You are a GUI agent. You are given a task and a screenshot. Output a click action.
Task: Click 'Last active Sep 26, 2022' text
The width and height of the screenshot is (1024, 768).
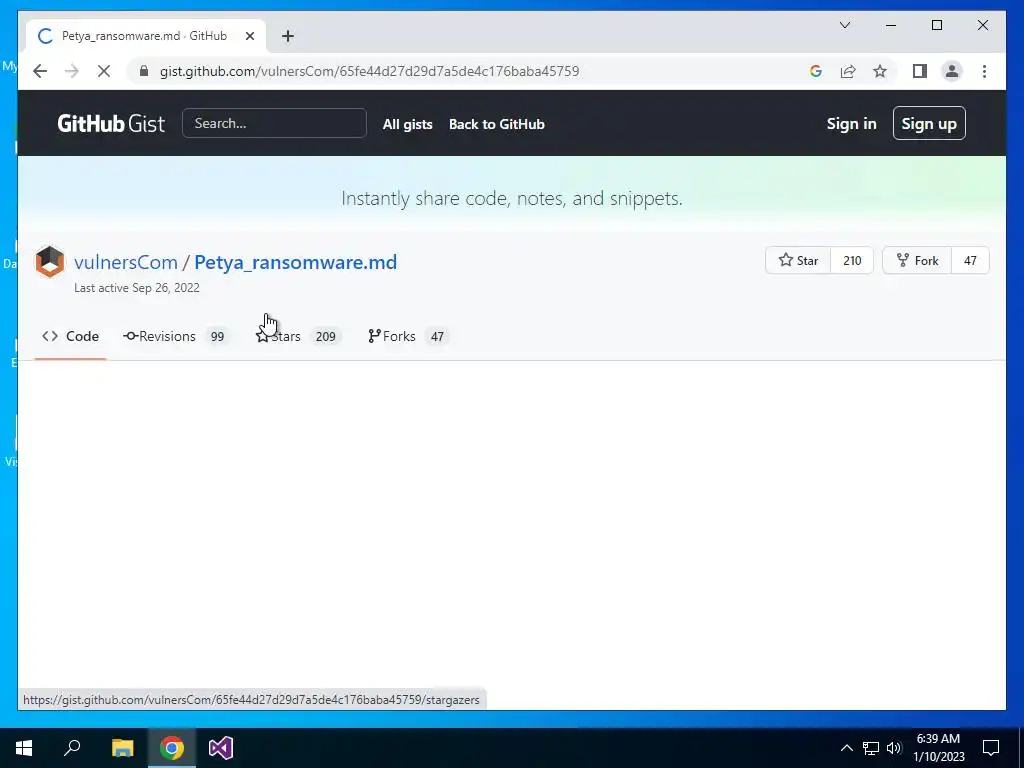tap(137, 288)
